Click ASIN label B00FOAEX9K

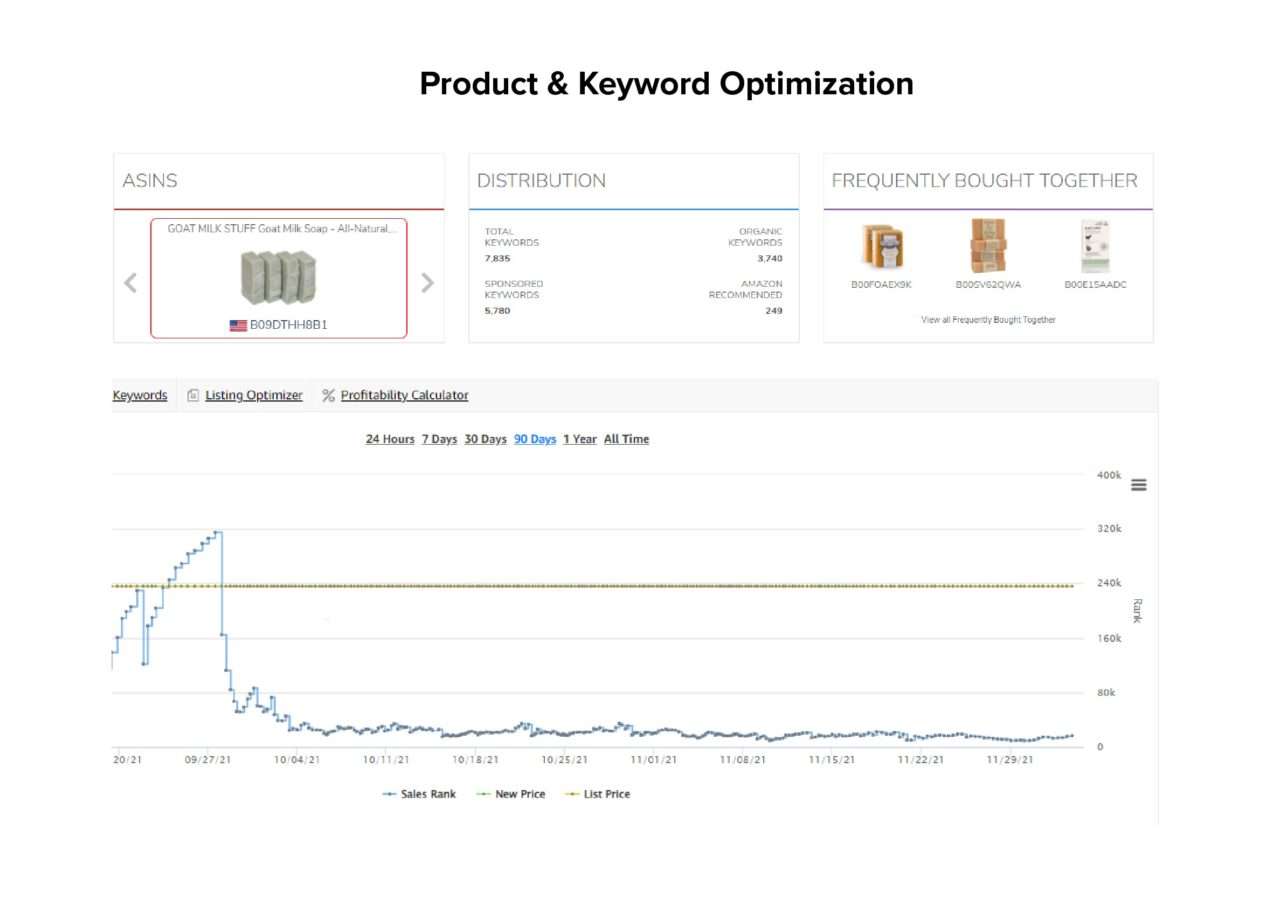[x=881, y=285]
